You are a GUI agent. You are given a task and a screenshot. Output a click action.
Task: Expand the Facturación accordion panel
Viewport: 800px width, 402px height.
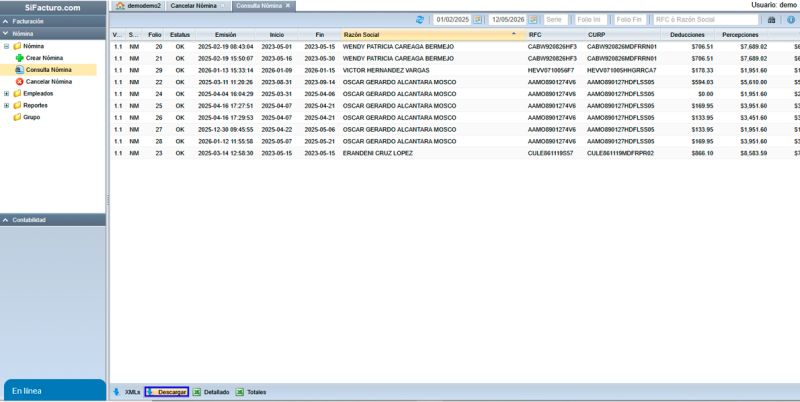53,21
